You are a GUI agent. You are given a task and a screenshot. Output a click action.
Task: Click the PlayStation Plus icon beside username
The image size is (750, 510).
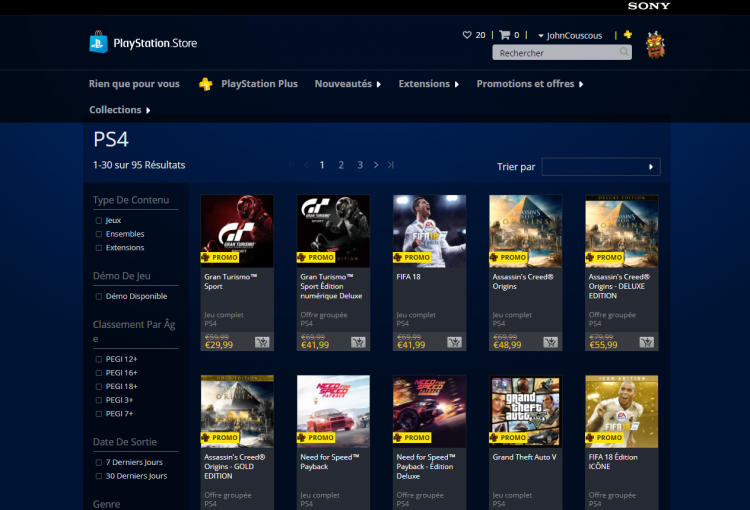tap(628, 34)
